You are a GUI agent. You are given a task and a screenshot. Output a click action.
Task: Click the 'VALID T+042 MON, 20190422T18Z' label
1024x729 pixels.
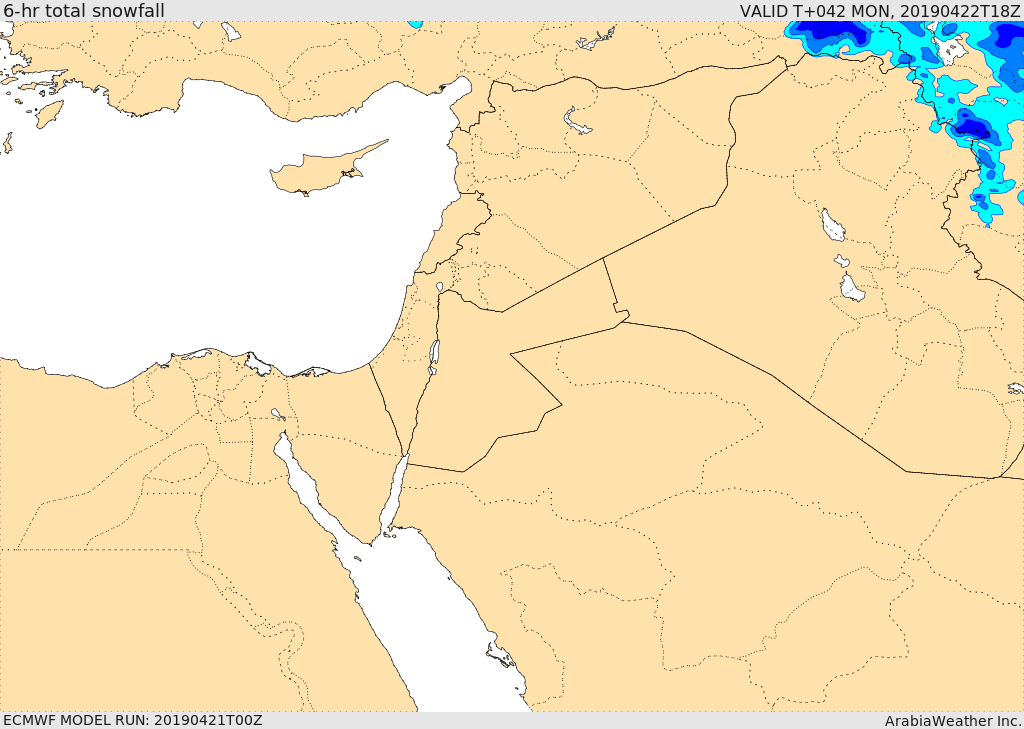[880, 10]
